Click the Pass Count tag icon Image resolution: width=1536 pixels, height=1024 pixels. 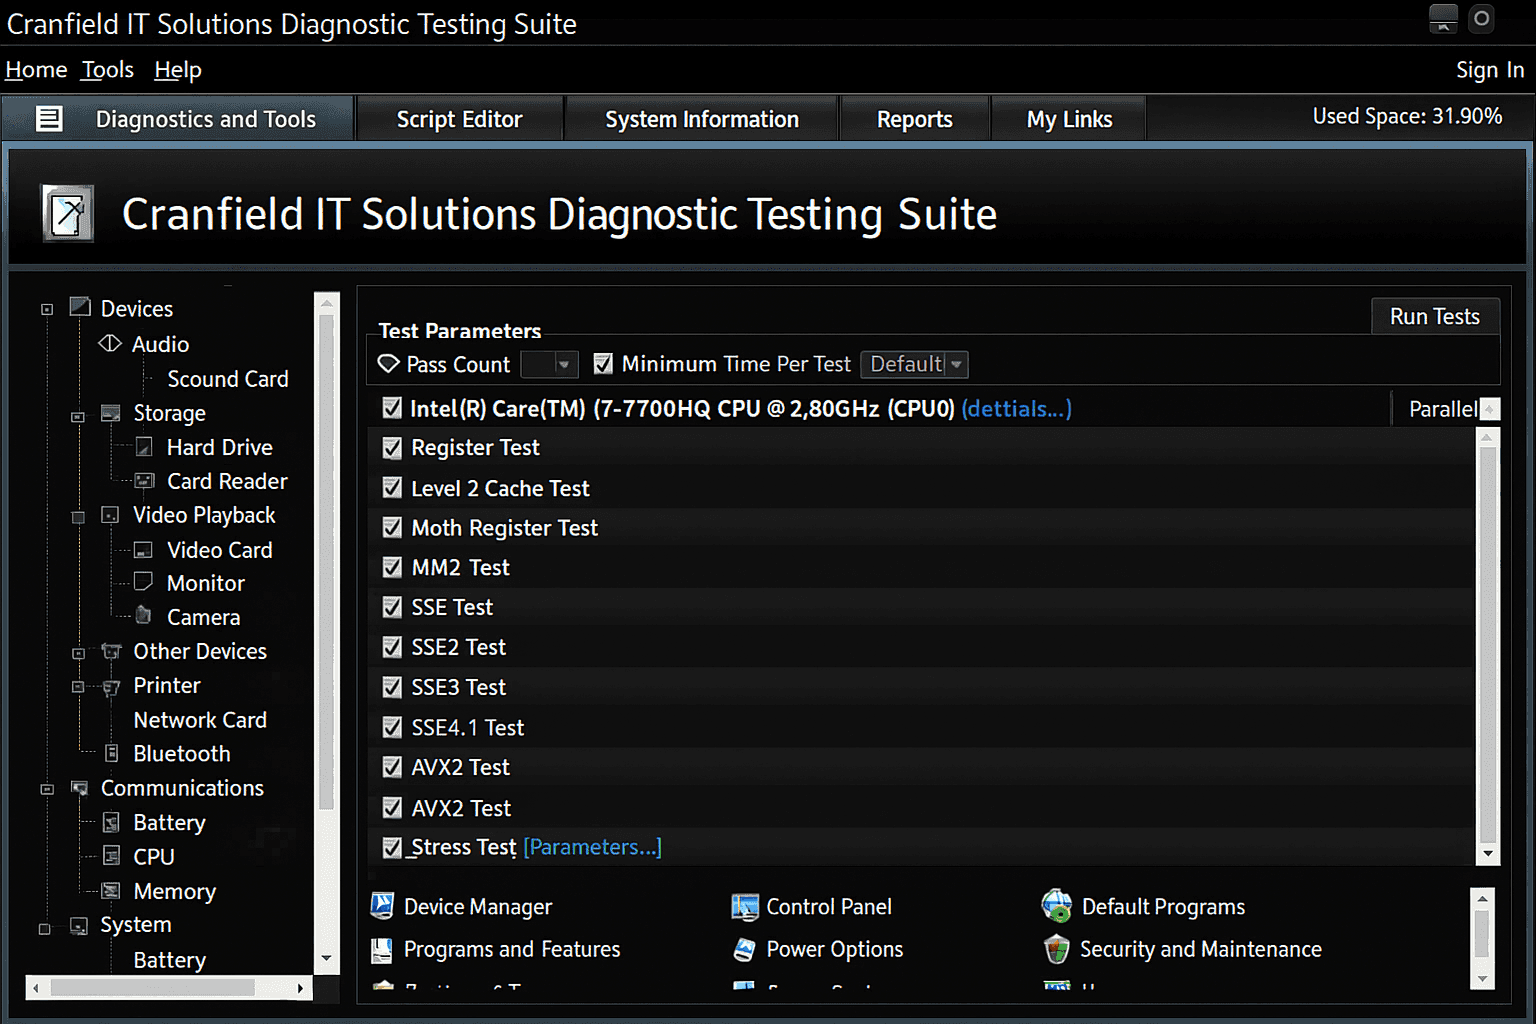(388, 364)
